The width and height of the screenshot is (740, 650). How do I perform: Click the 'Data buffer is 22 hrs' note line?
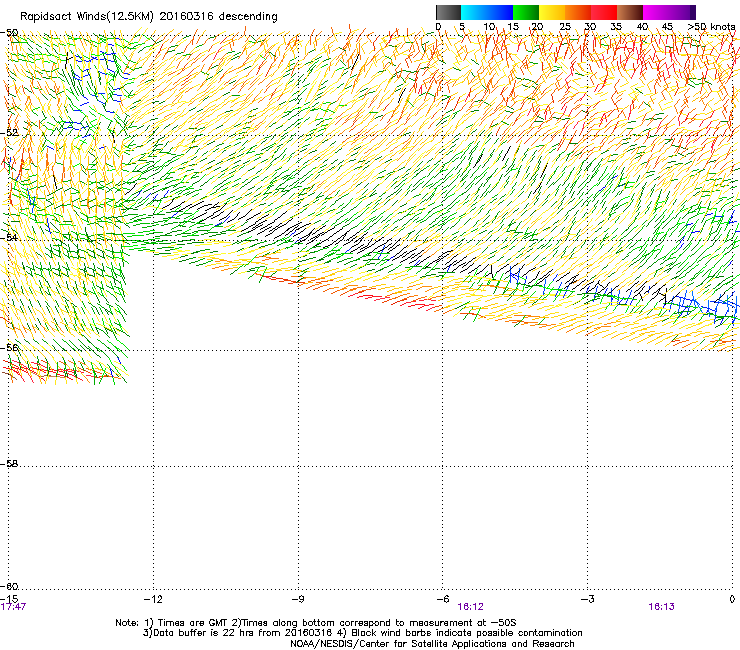click(x=362, y=633)
